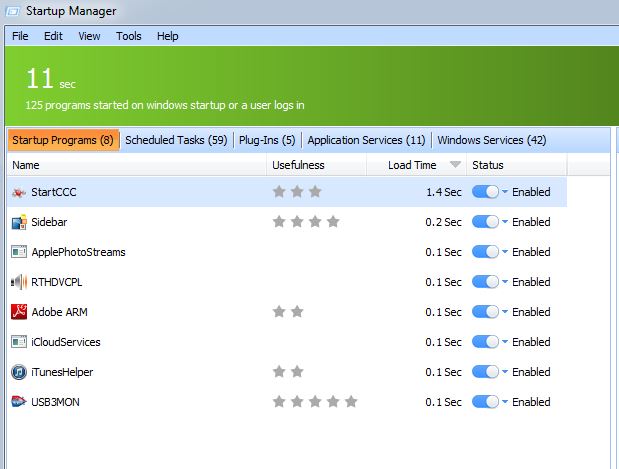Click StartCCC three-star usefulness rating
Viewport: 619px width, 469px height.
click(x=297, y=192)
